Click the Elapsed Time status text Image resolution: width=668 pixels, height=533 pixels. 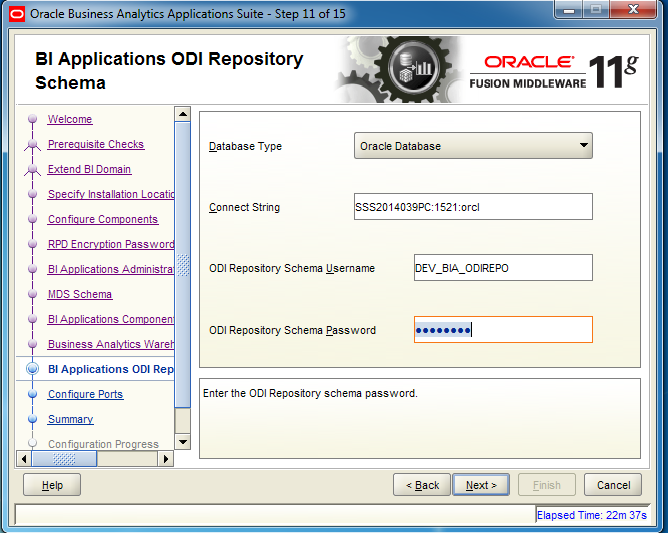coord(592,515)
